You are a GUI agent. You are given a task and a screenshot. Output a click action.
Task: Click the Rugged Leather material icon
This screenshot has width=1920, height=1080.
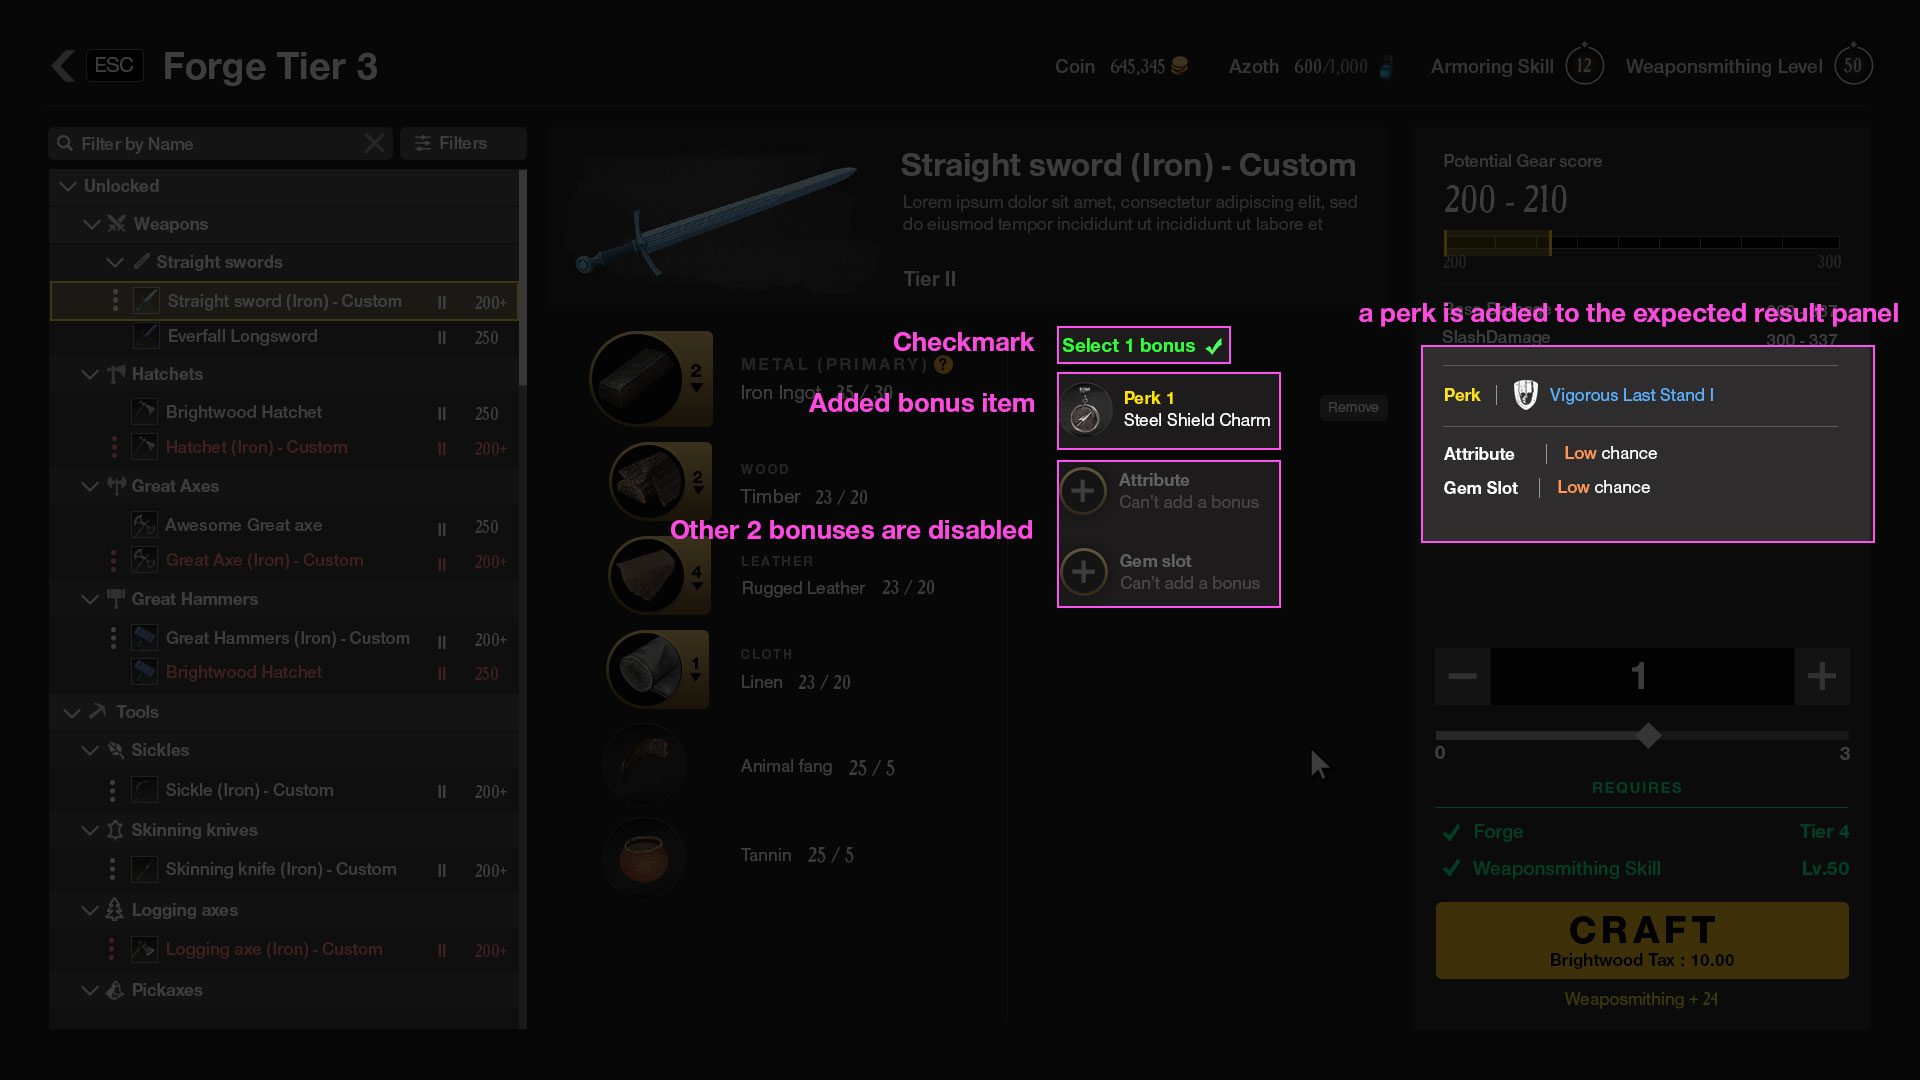[647, 574]
